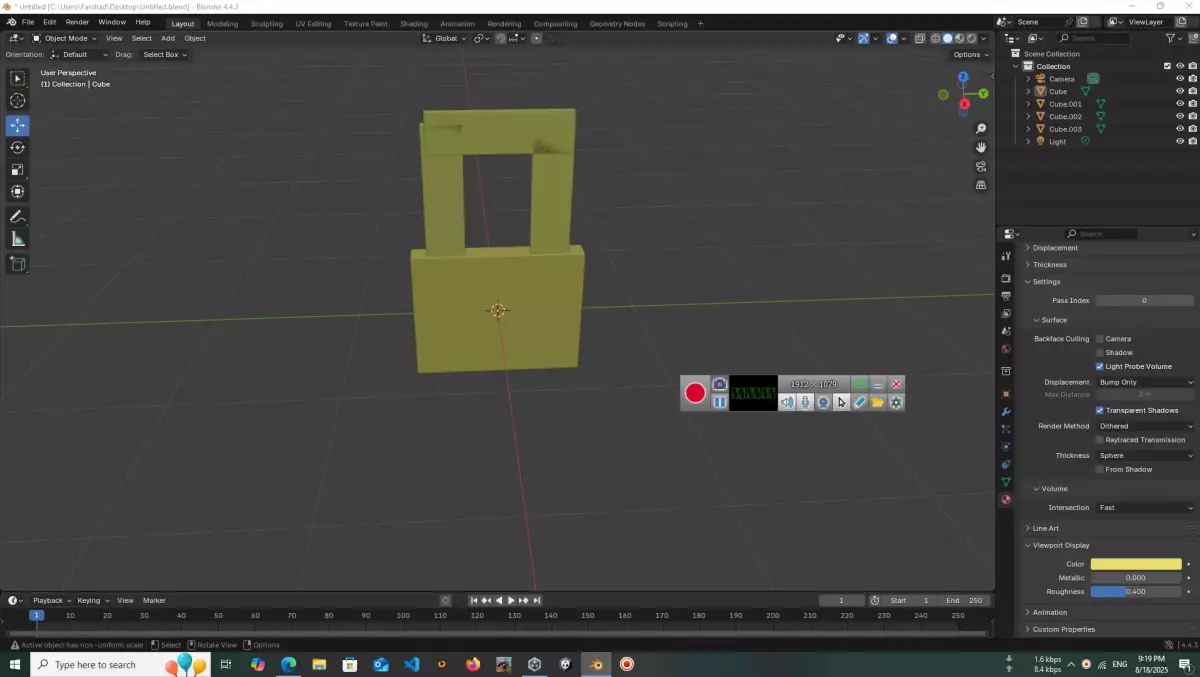Open the World properties tab
1200x677 pixels.
[1006, 349]
